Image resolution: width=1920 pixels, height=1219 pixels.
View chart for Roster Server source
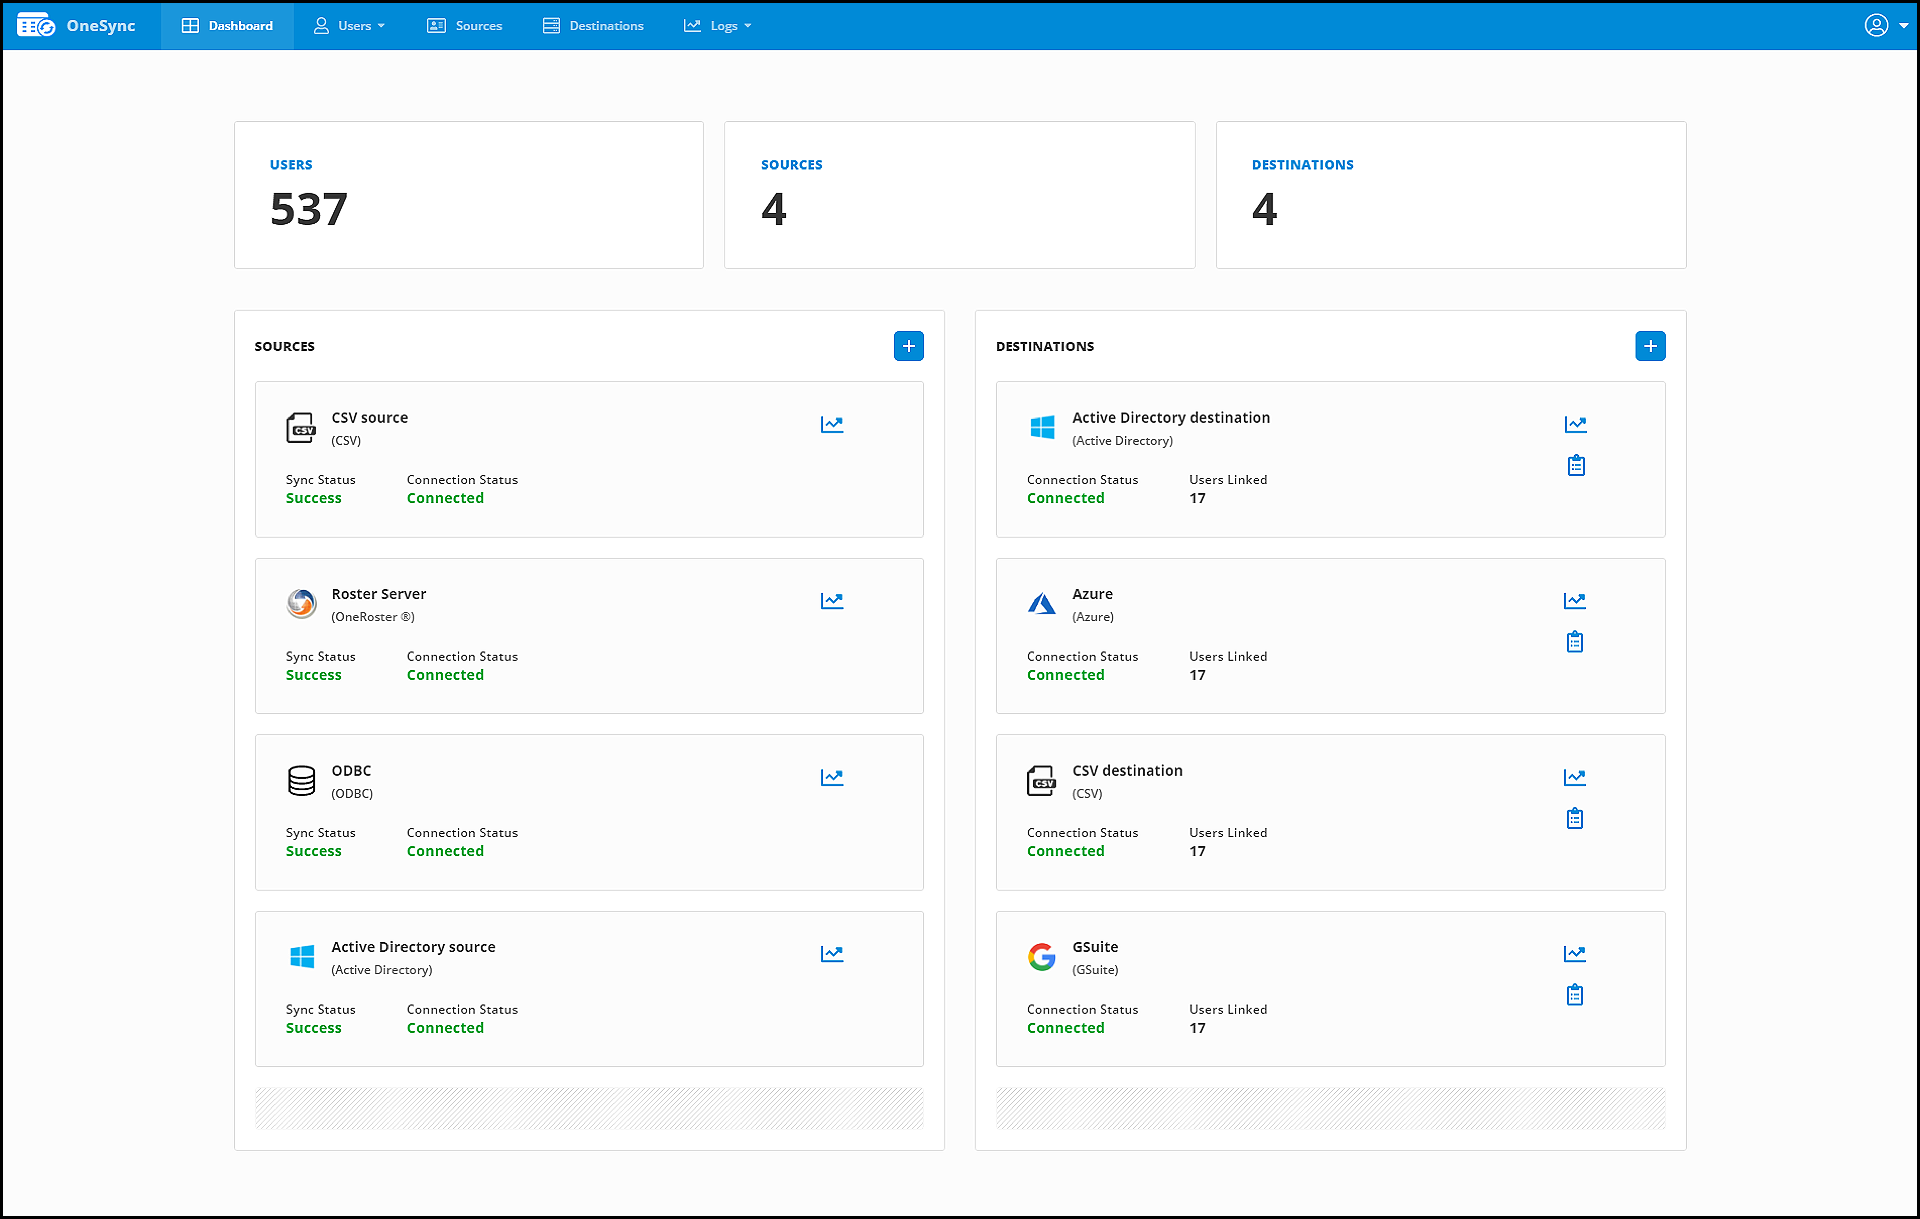coord(832,601)
